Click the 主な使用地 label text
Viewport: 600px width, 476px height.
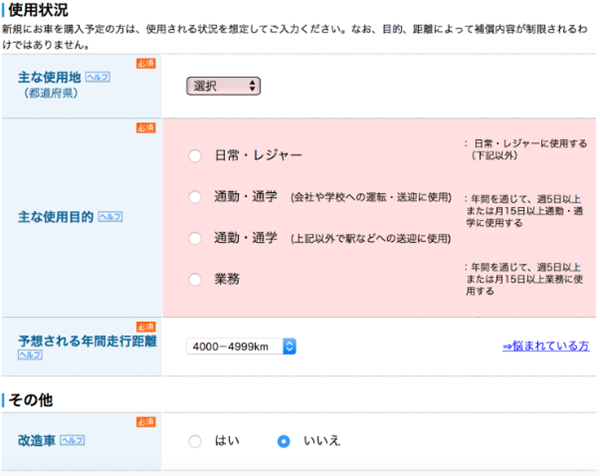click(x=49, y=77)
